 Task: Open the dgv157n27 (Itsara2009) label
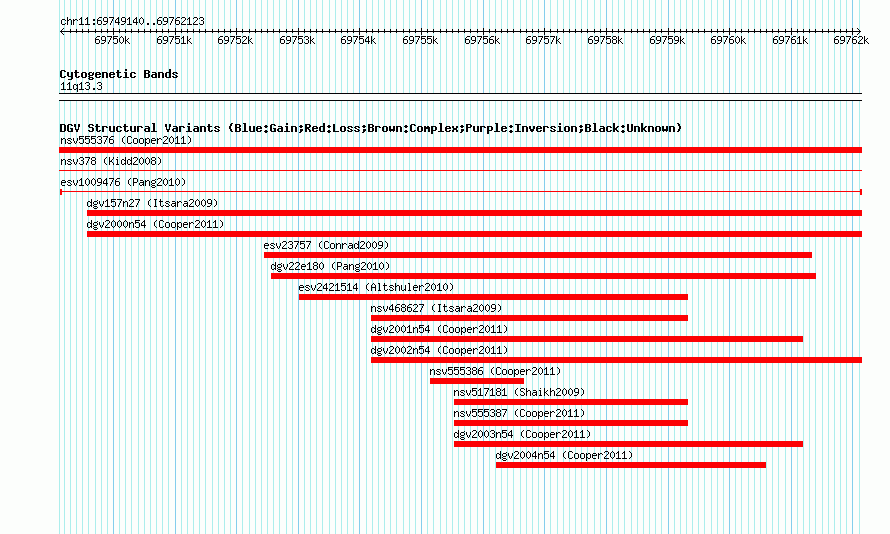(152, 203)
